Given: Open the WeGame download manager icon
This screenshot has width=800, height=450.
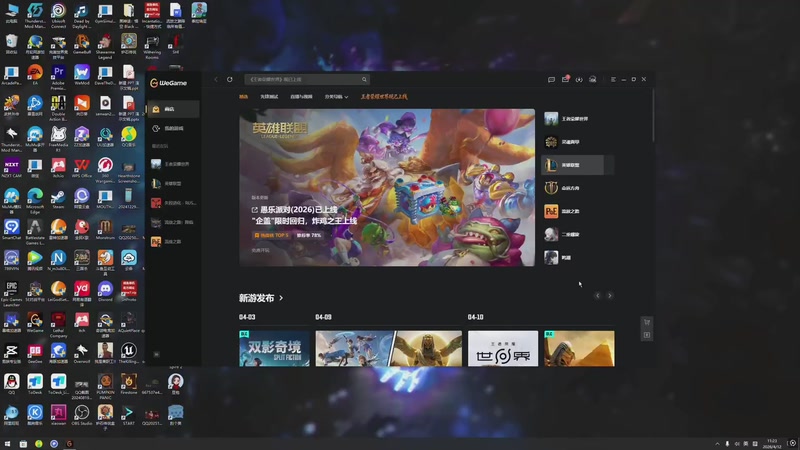Looking at the screenshot, I should point(579,80).
